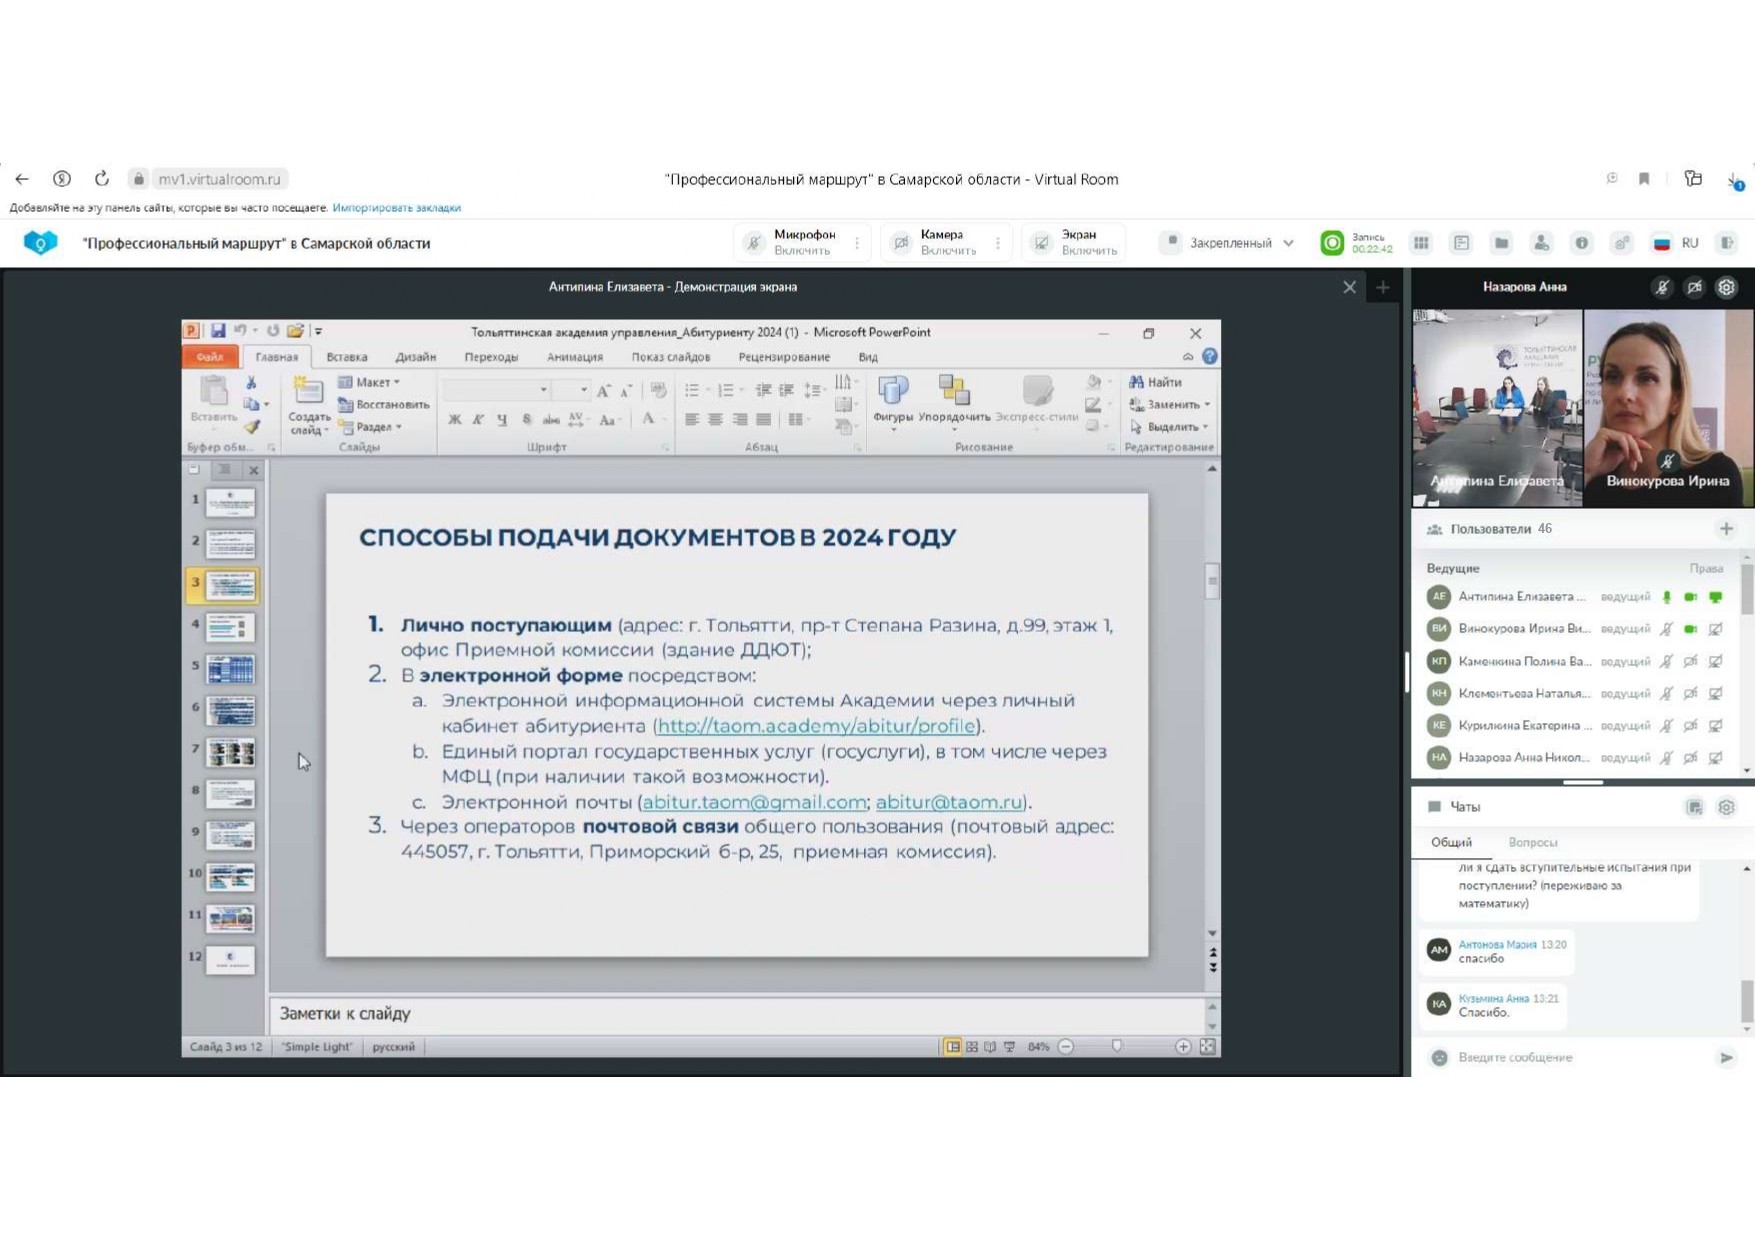Open the Shapes (Фигуры) gallery in the ribbon
The image size is (1755, 1240).
coord(892,392)
